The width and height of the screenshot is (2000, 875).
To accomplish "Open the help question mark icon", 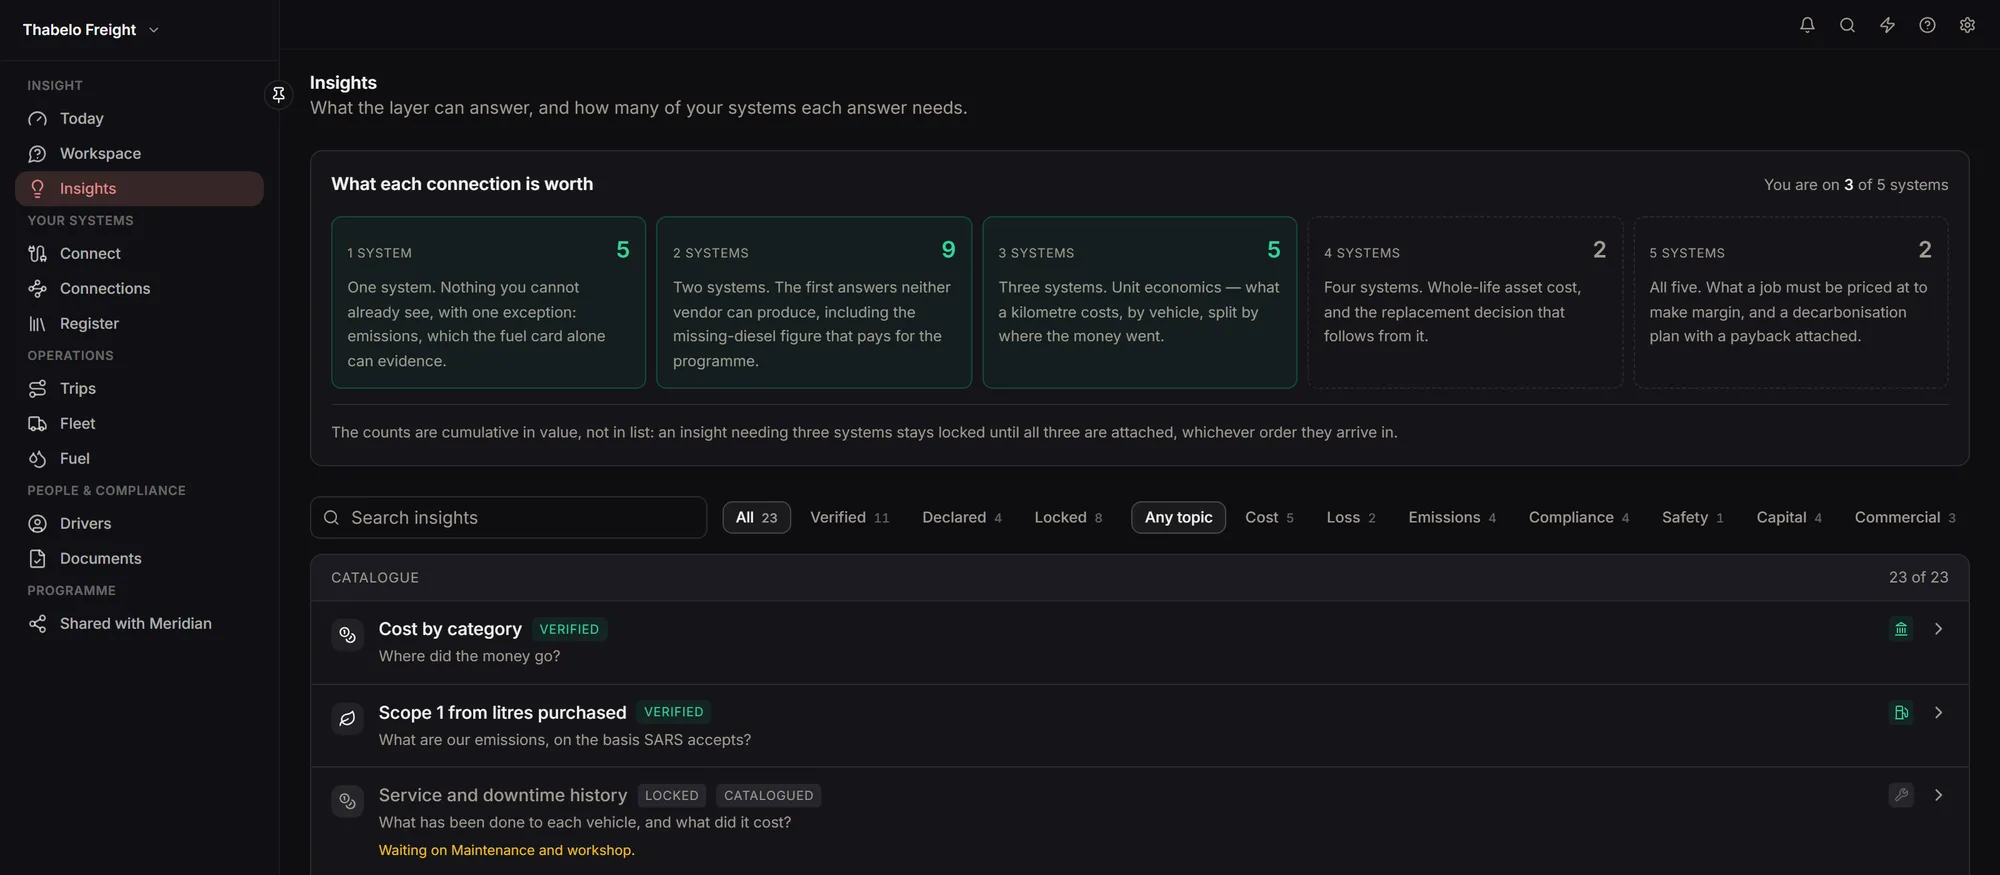I will pyautogui.click(x=1927, y=25).
